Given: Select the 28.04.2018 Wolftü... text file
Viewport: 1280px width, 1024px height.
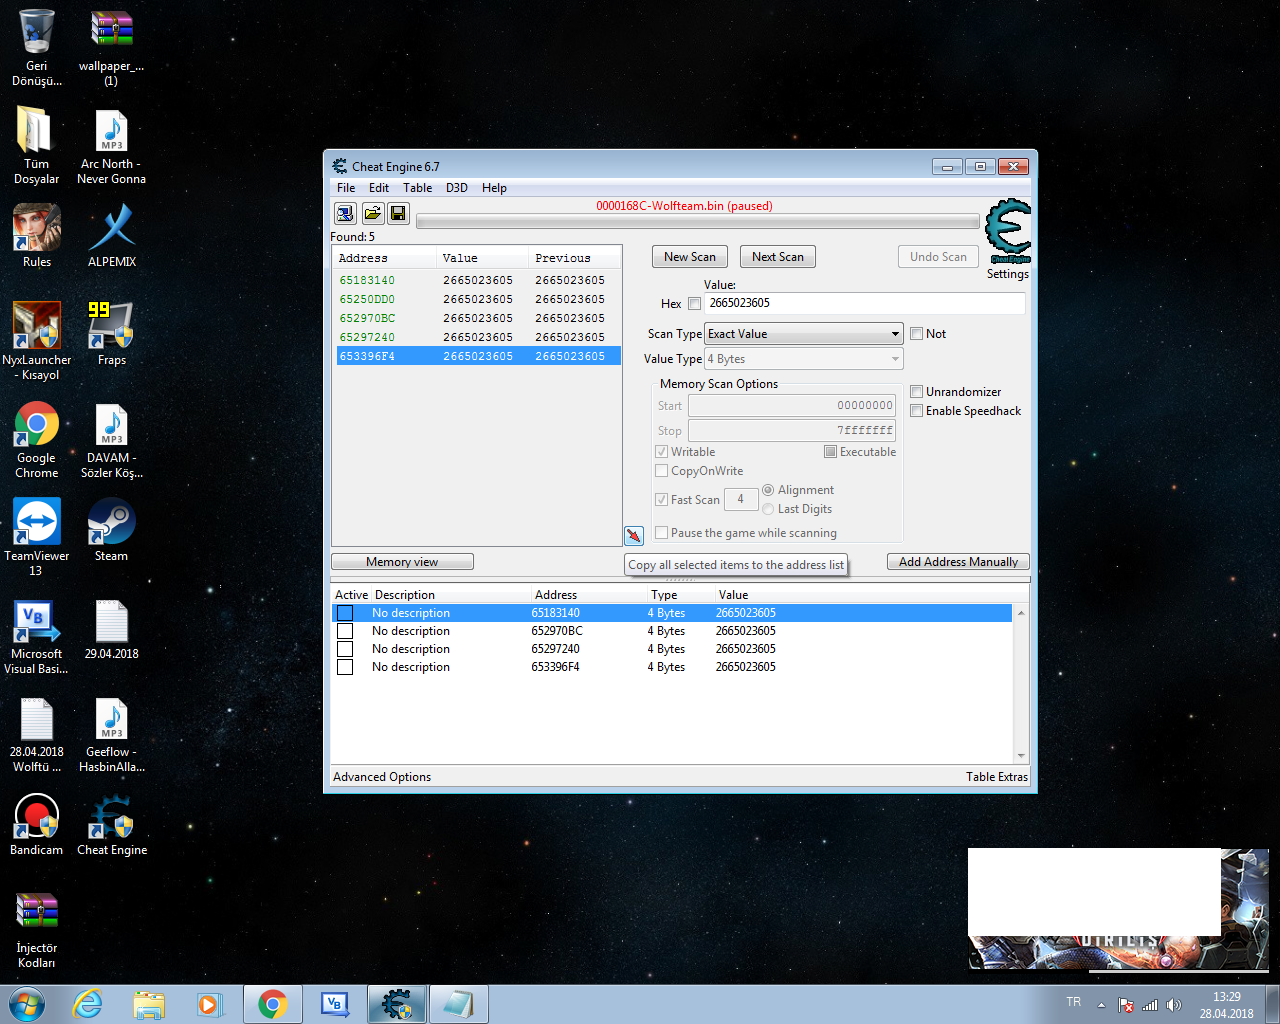Looking at the screenshot, I should coord(37,734).
